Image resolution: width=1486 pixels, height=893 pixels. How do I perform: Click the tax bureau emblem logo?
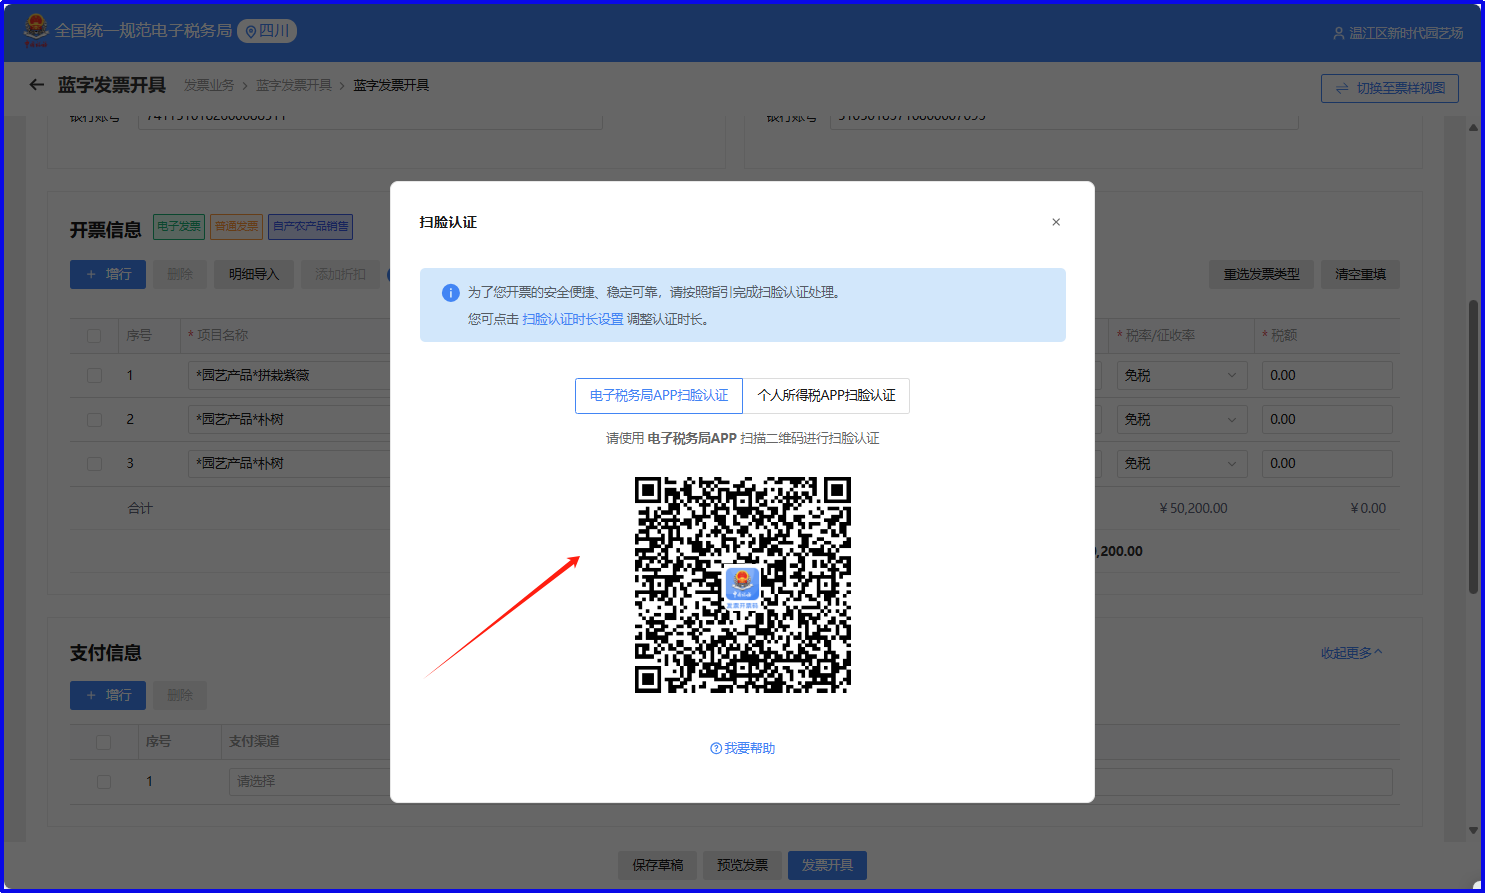(36, 31)
